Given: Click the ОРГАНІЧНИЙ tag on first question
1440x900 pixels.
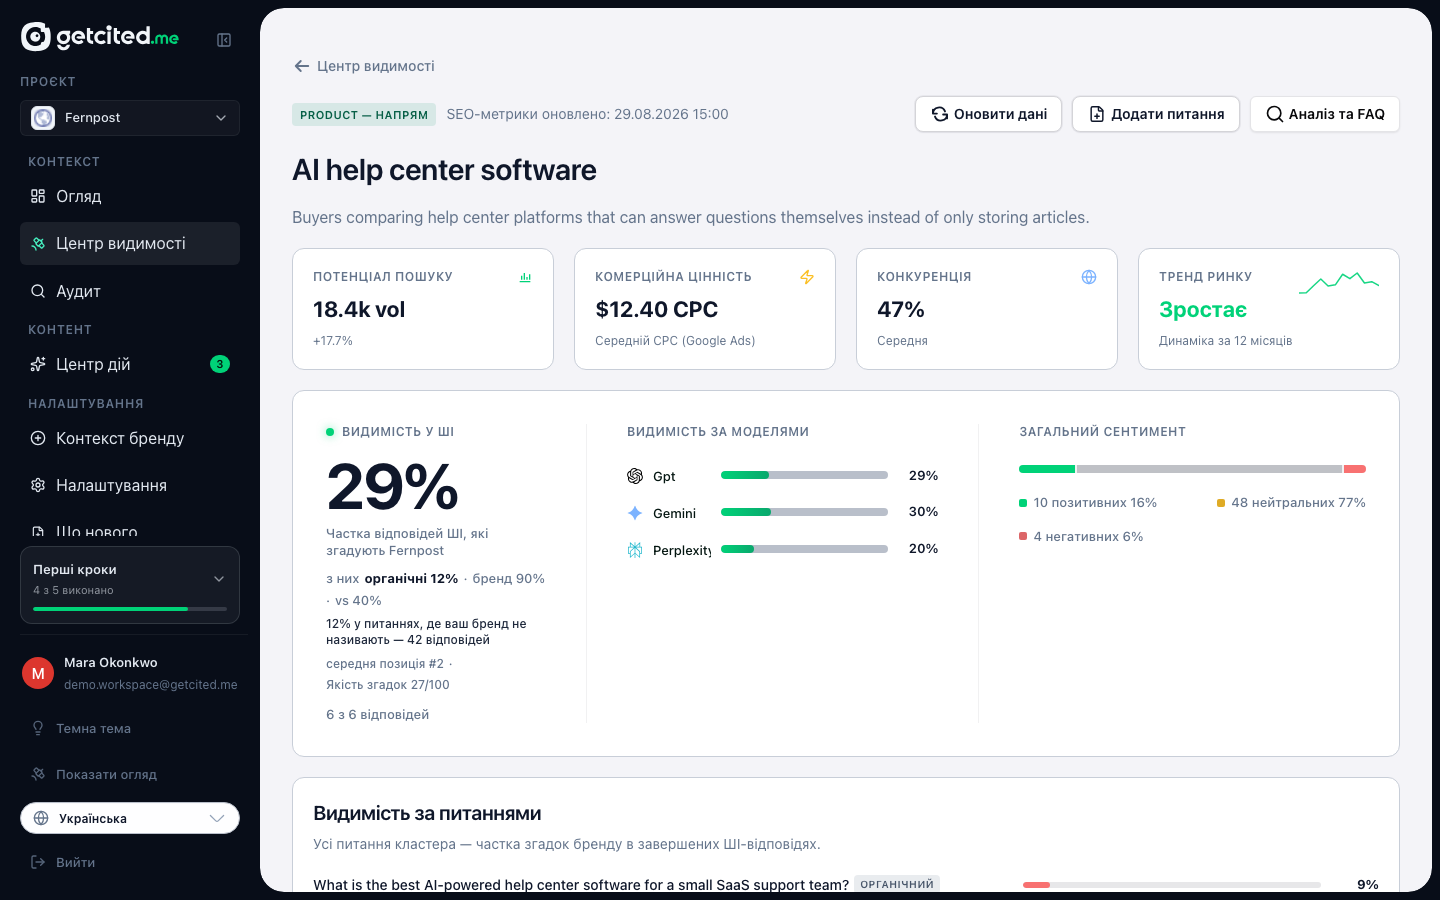Looking at the screenshot, I should (x=897, y=884).
